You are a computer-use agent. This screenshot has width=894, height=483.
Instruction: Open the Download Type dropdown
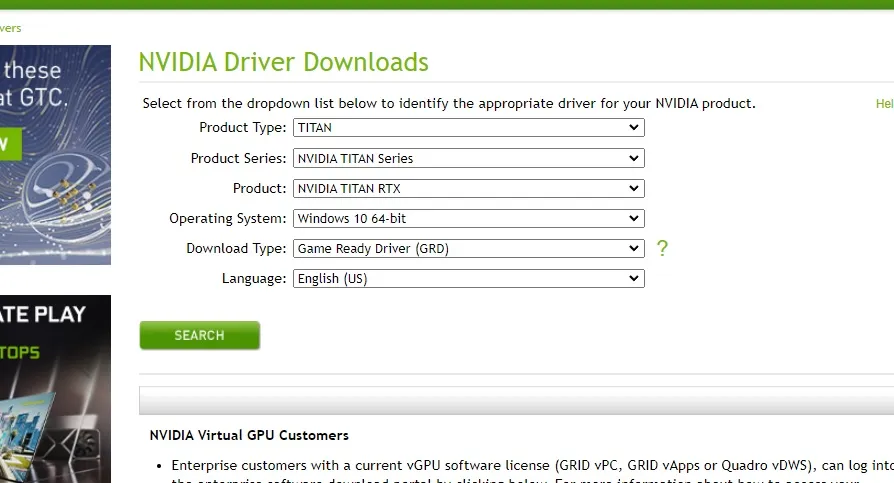[469, 249]
